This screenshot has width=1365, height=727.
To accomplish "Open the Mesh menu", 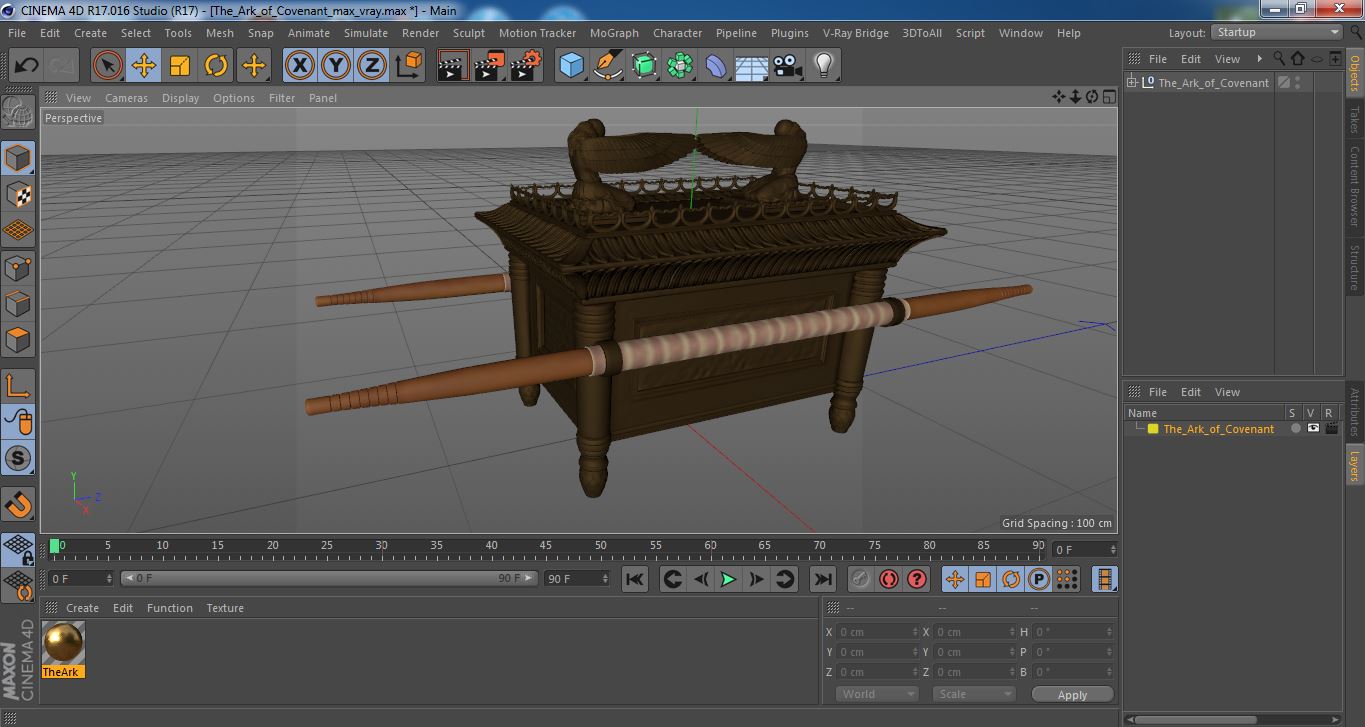I will tap(219, 33).
